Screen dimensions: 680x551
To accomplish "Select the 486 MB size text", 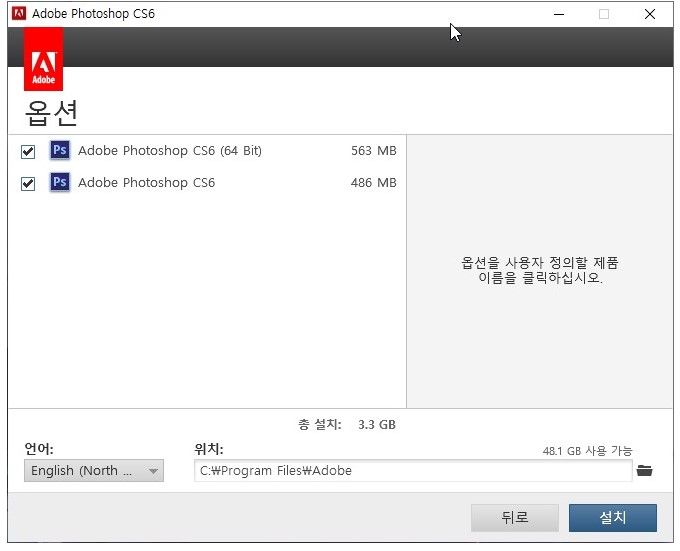I will pyautogui.click(x=373, y=183).
